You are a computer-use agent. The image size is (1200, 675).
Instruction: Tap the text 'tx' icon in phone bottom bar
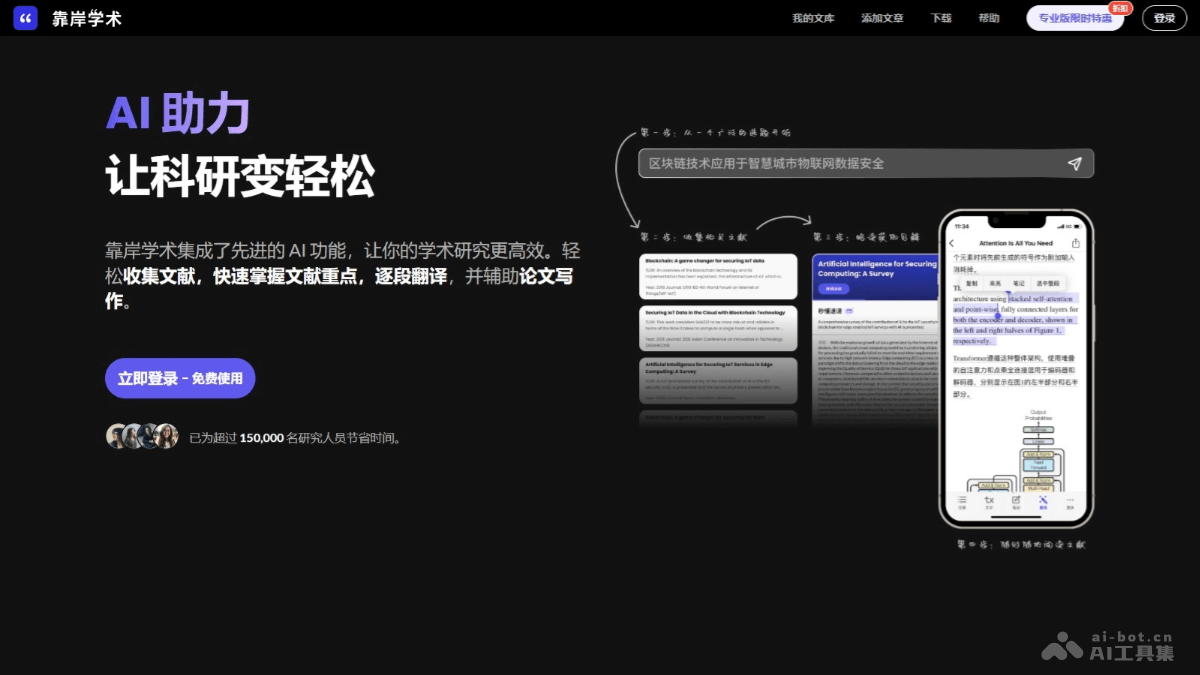989,501
